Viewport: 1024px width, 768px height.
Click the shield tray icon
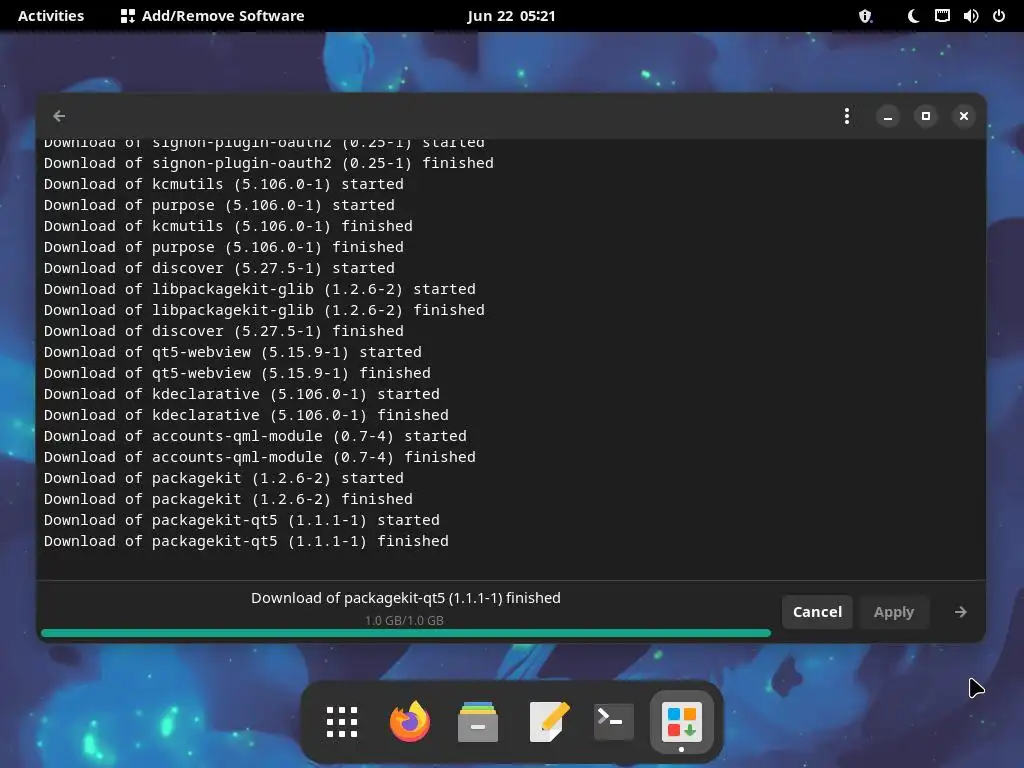point(865,16)
